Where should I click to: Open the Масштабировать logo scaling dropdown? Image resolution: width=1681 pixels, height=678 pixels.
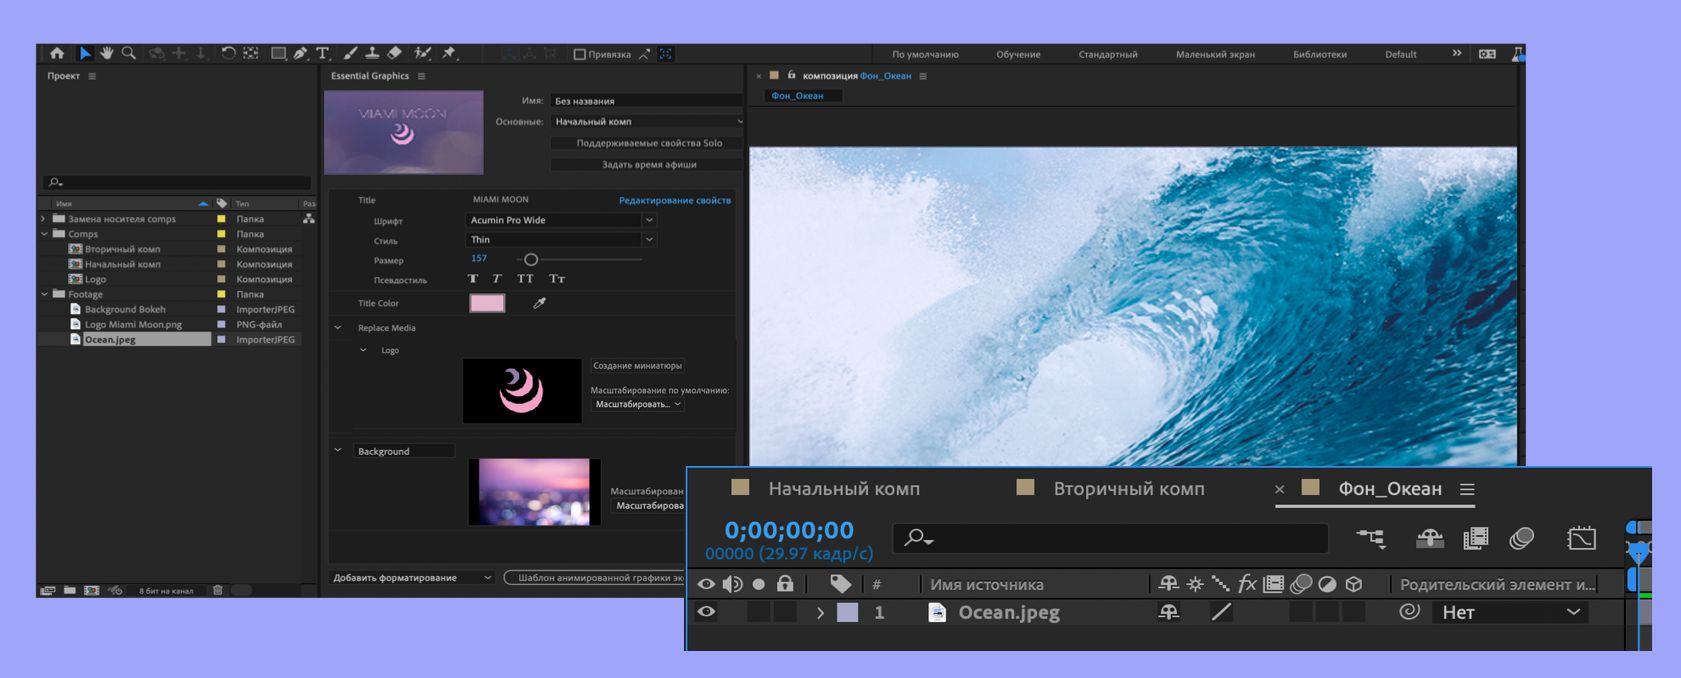(637, 404)
